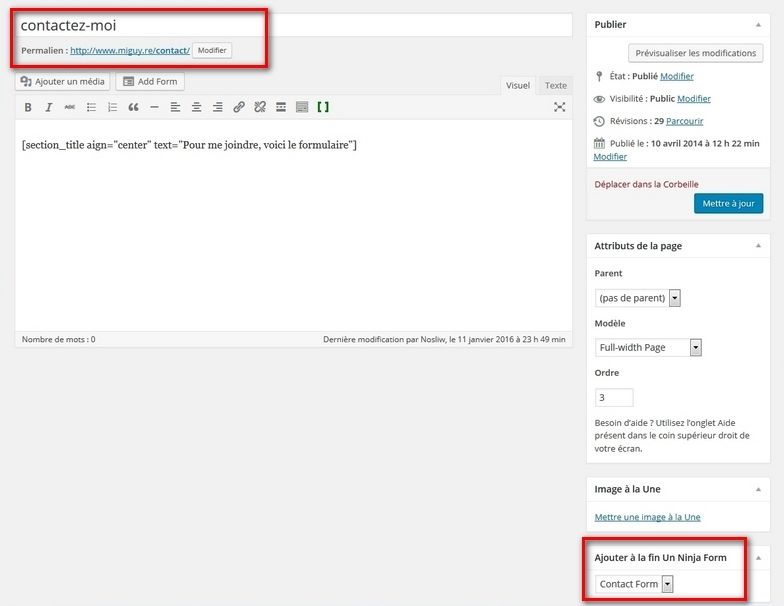Switch to the Texte editor tab
The width and height of the screenshot is (784, 606).
tap(555, 86)
